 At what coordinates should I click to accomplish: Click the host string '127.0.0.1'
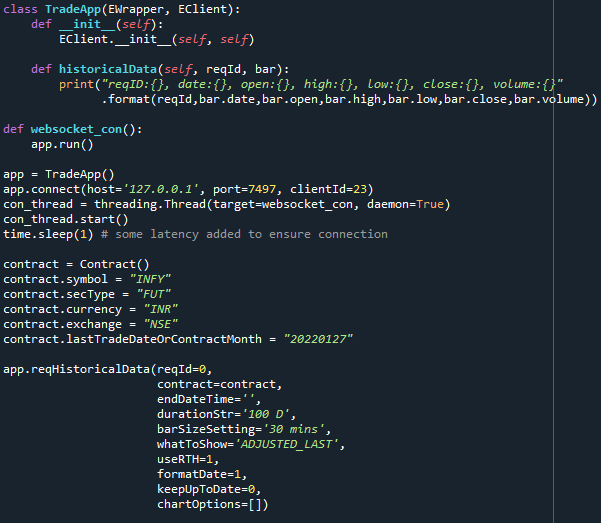163,189
